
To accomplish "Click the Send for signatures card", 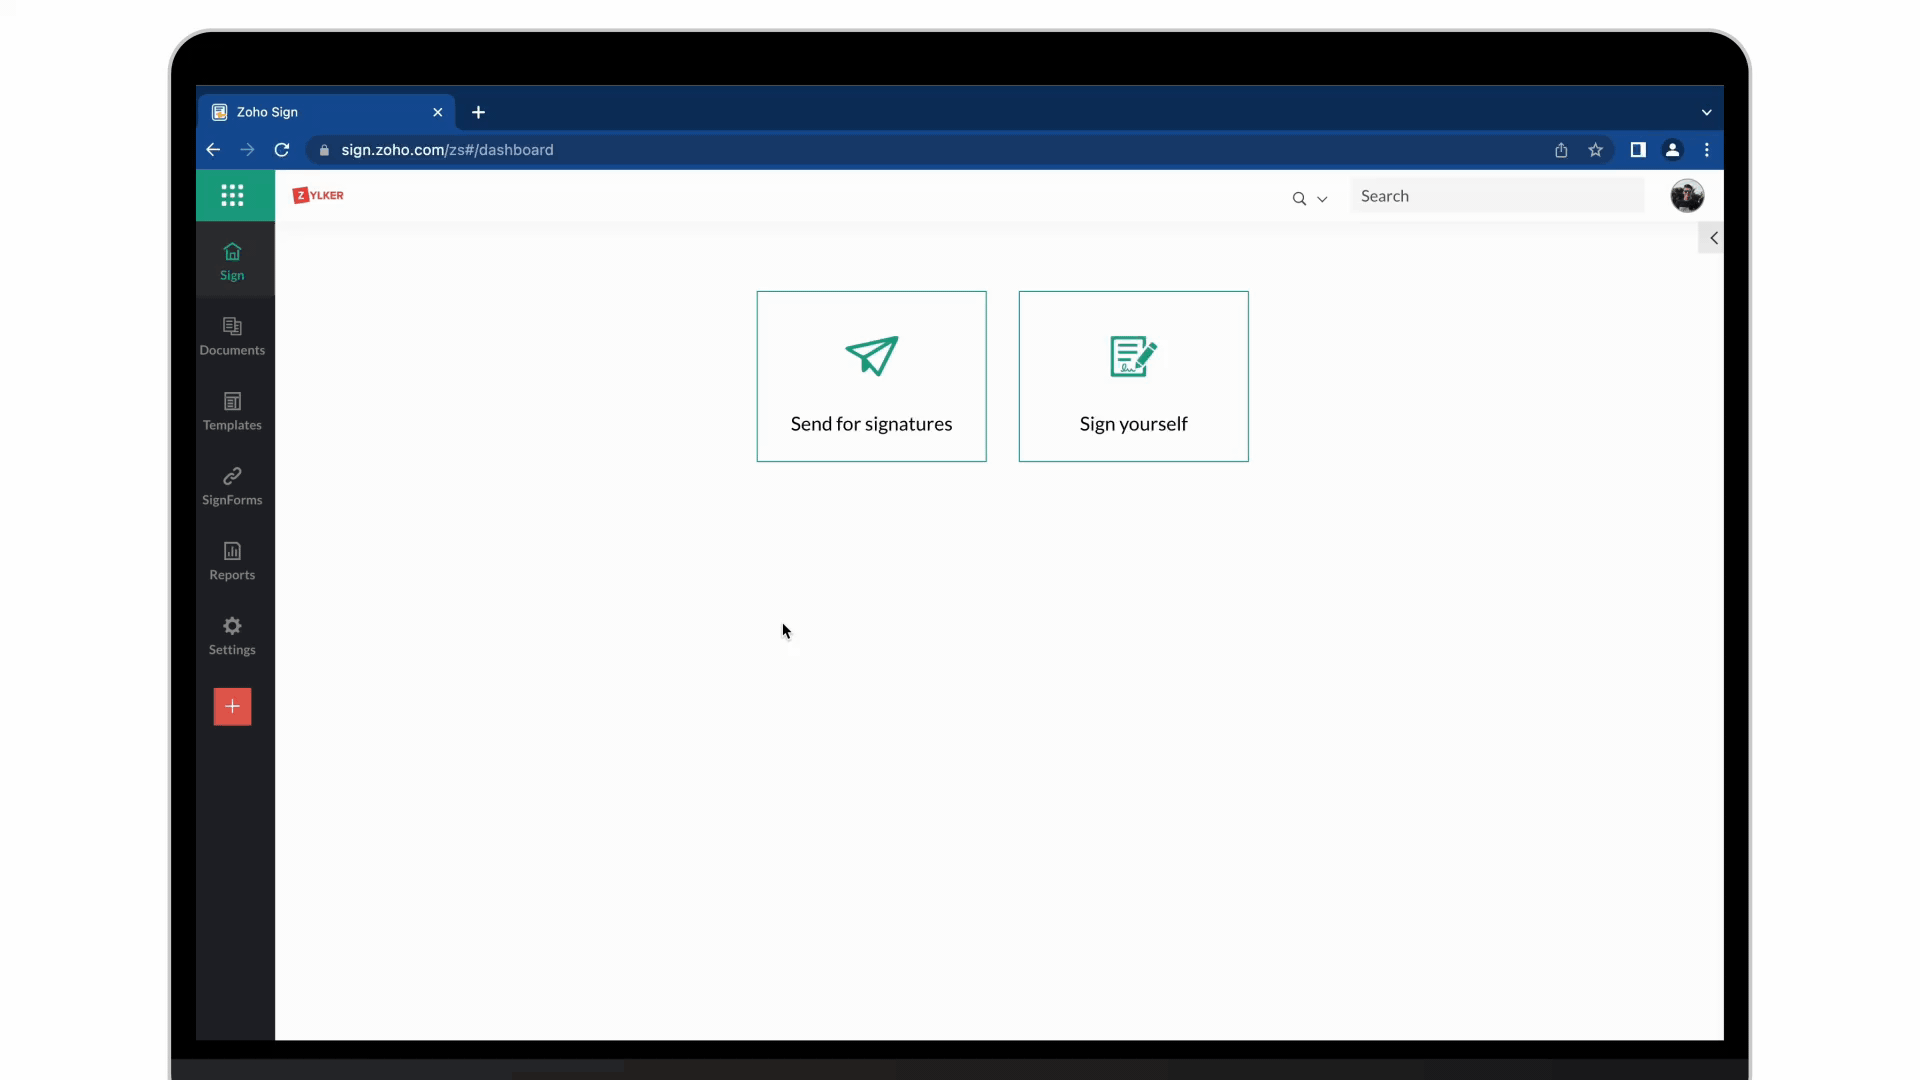I will click(871, 376).
